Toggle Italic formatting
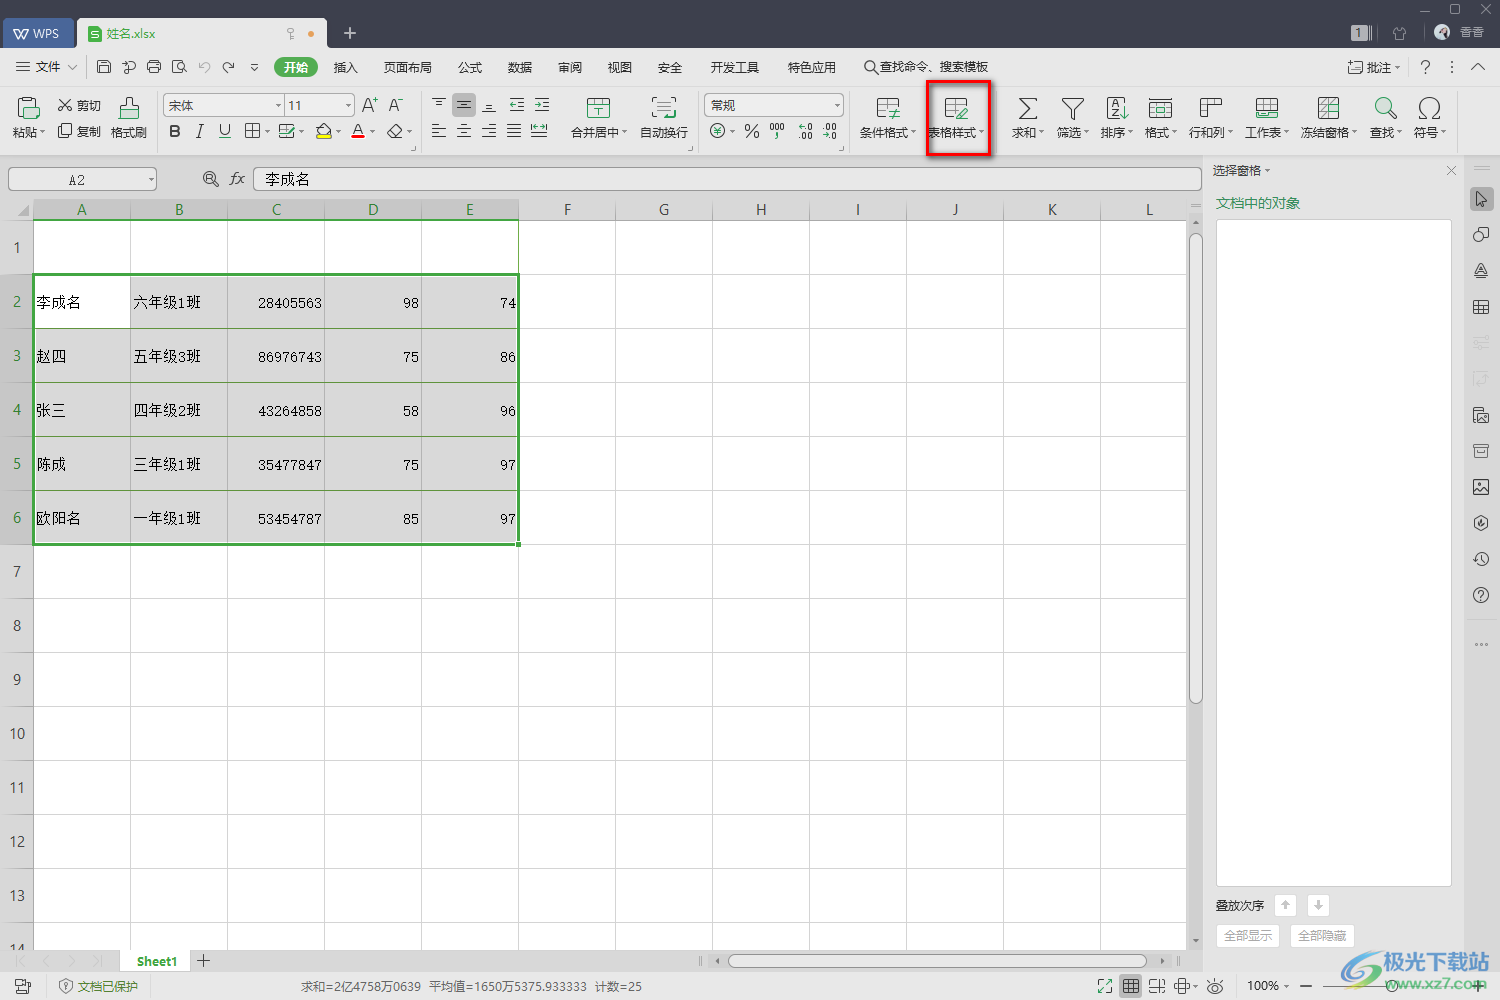Screen dimensions: 1500x1000 tap(200, 131)
